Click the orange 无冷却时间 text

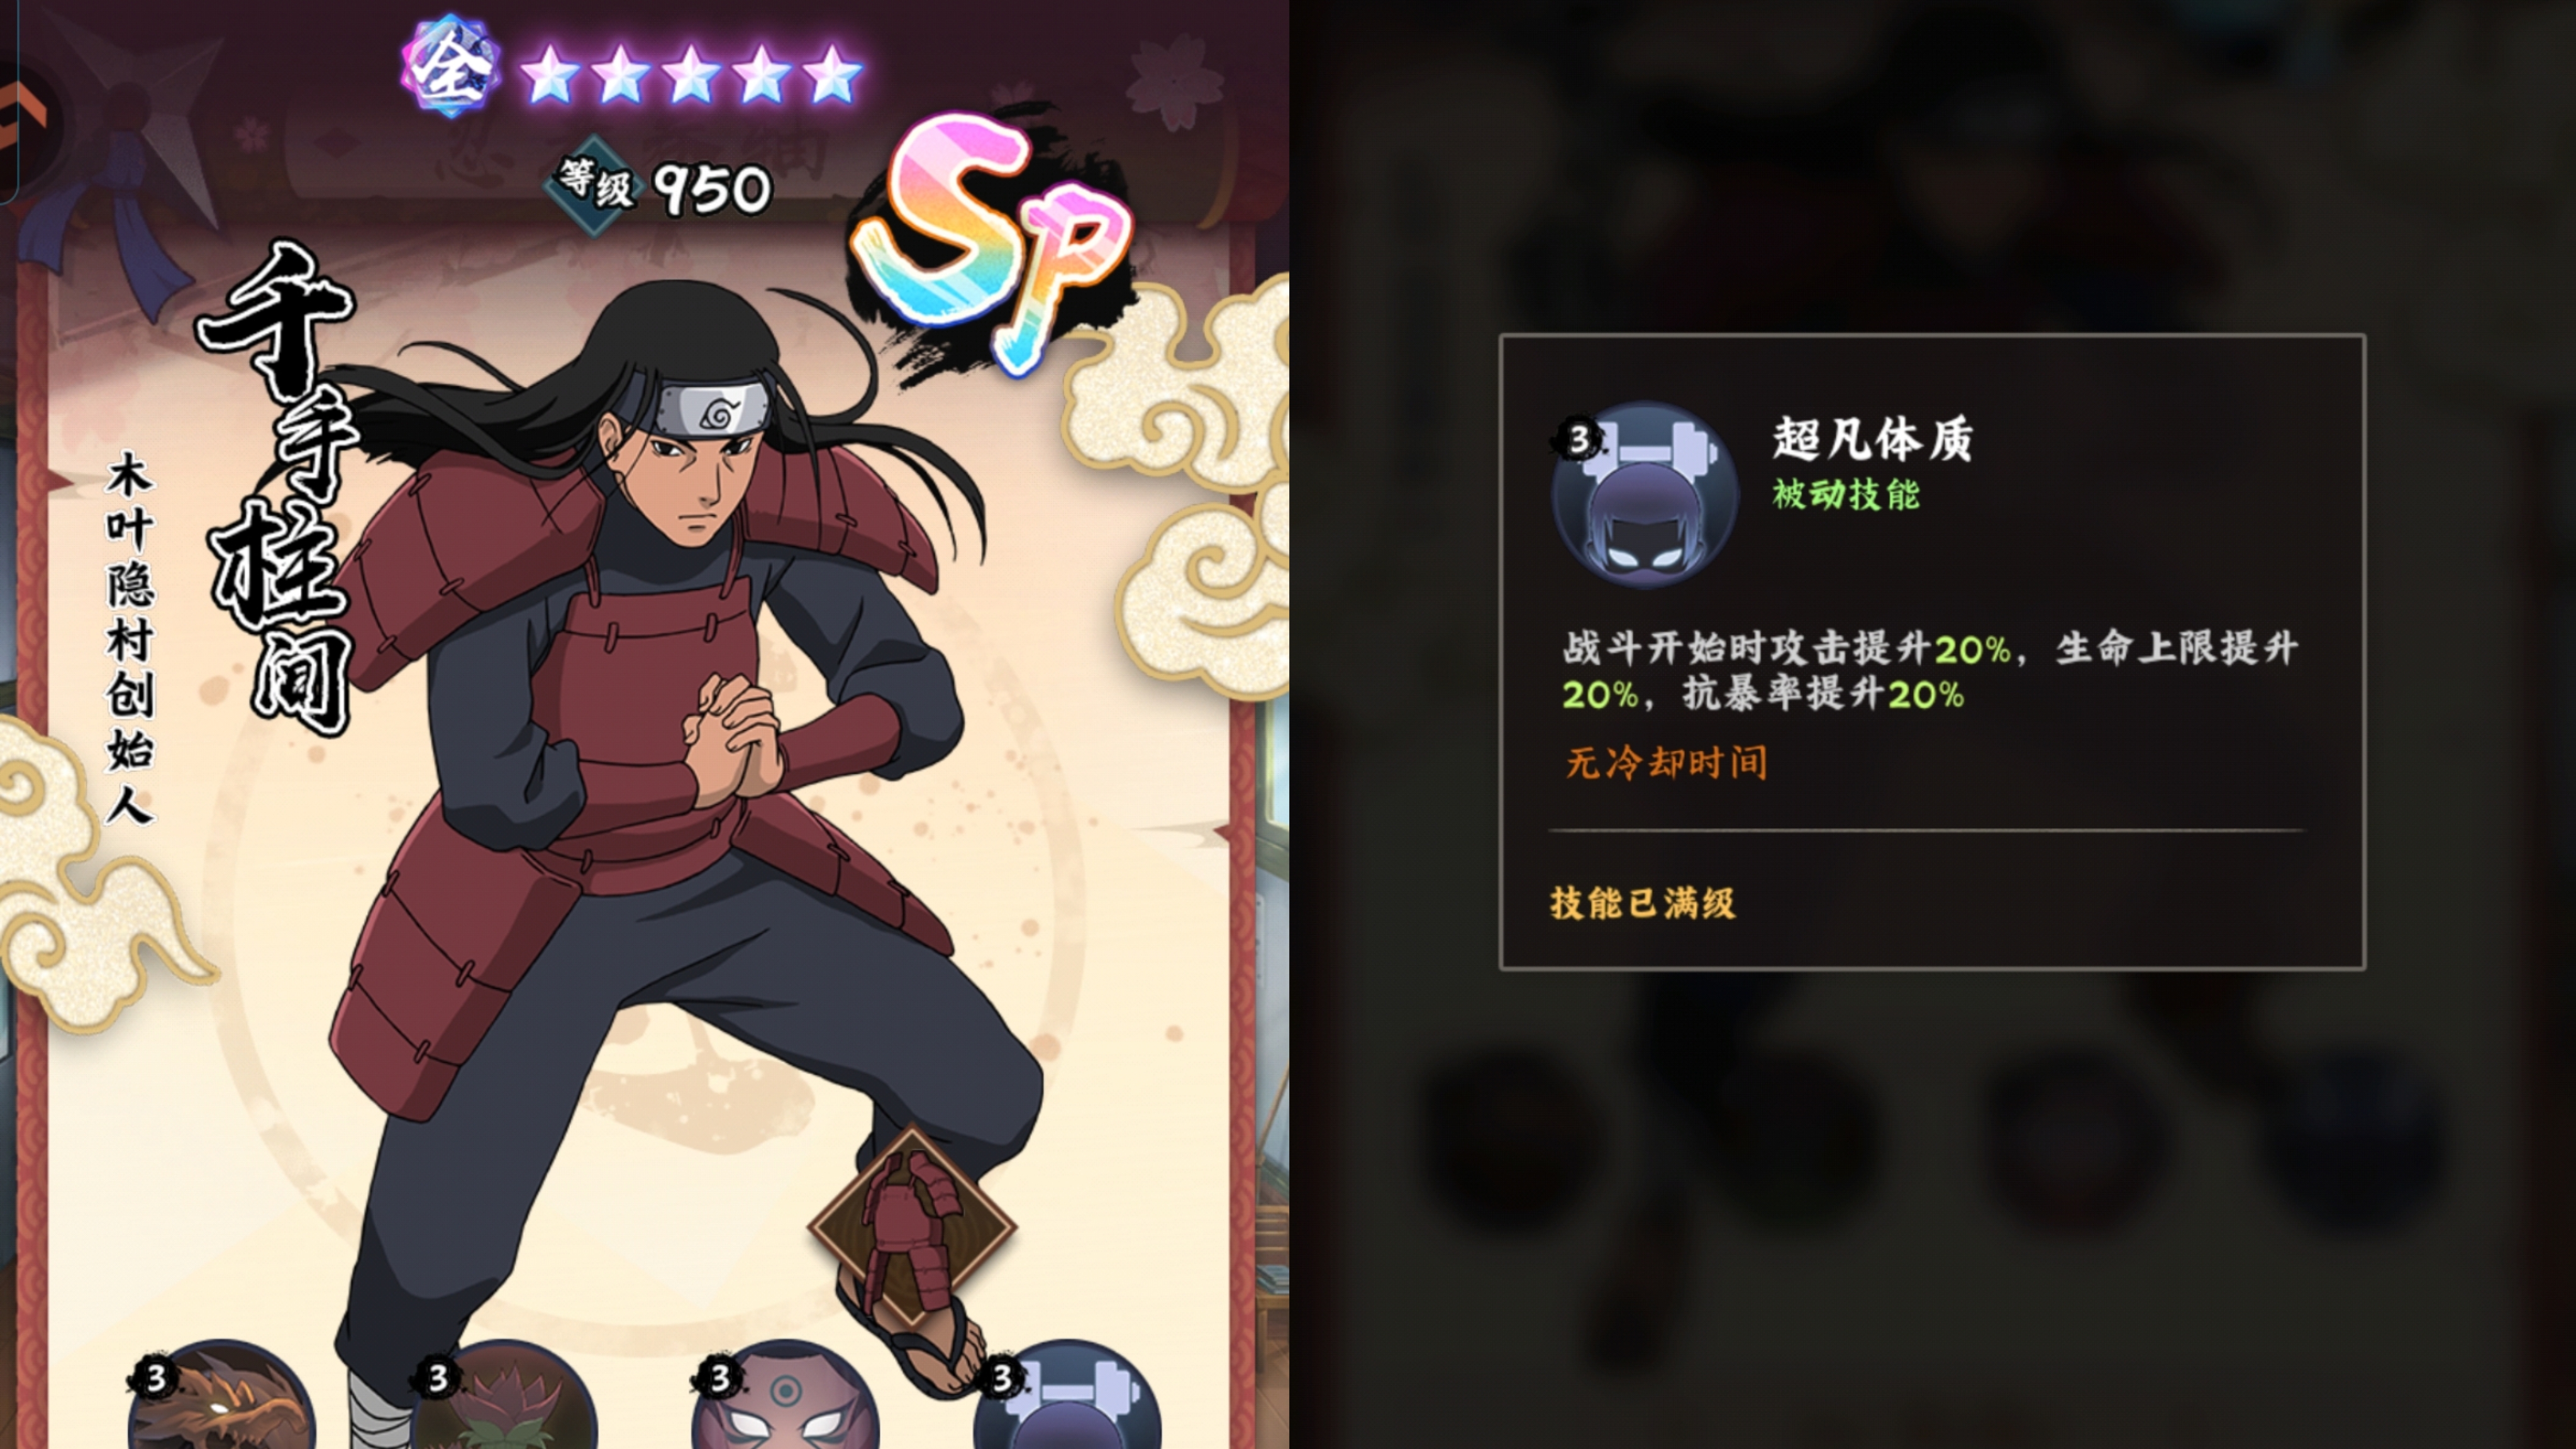coord(1666,763)
